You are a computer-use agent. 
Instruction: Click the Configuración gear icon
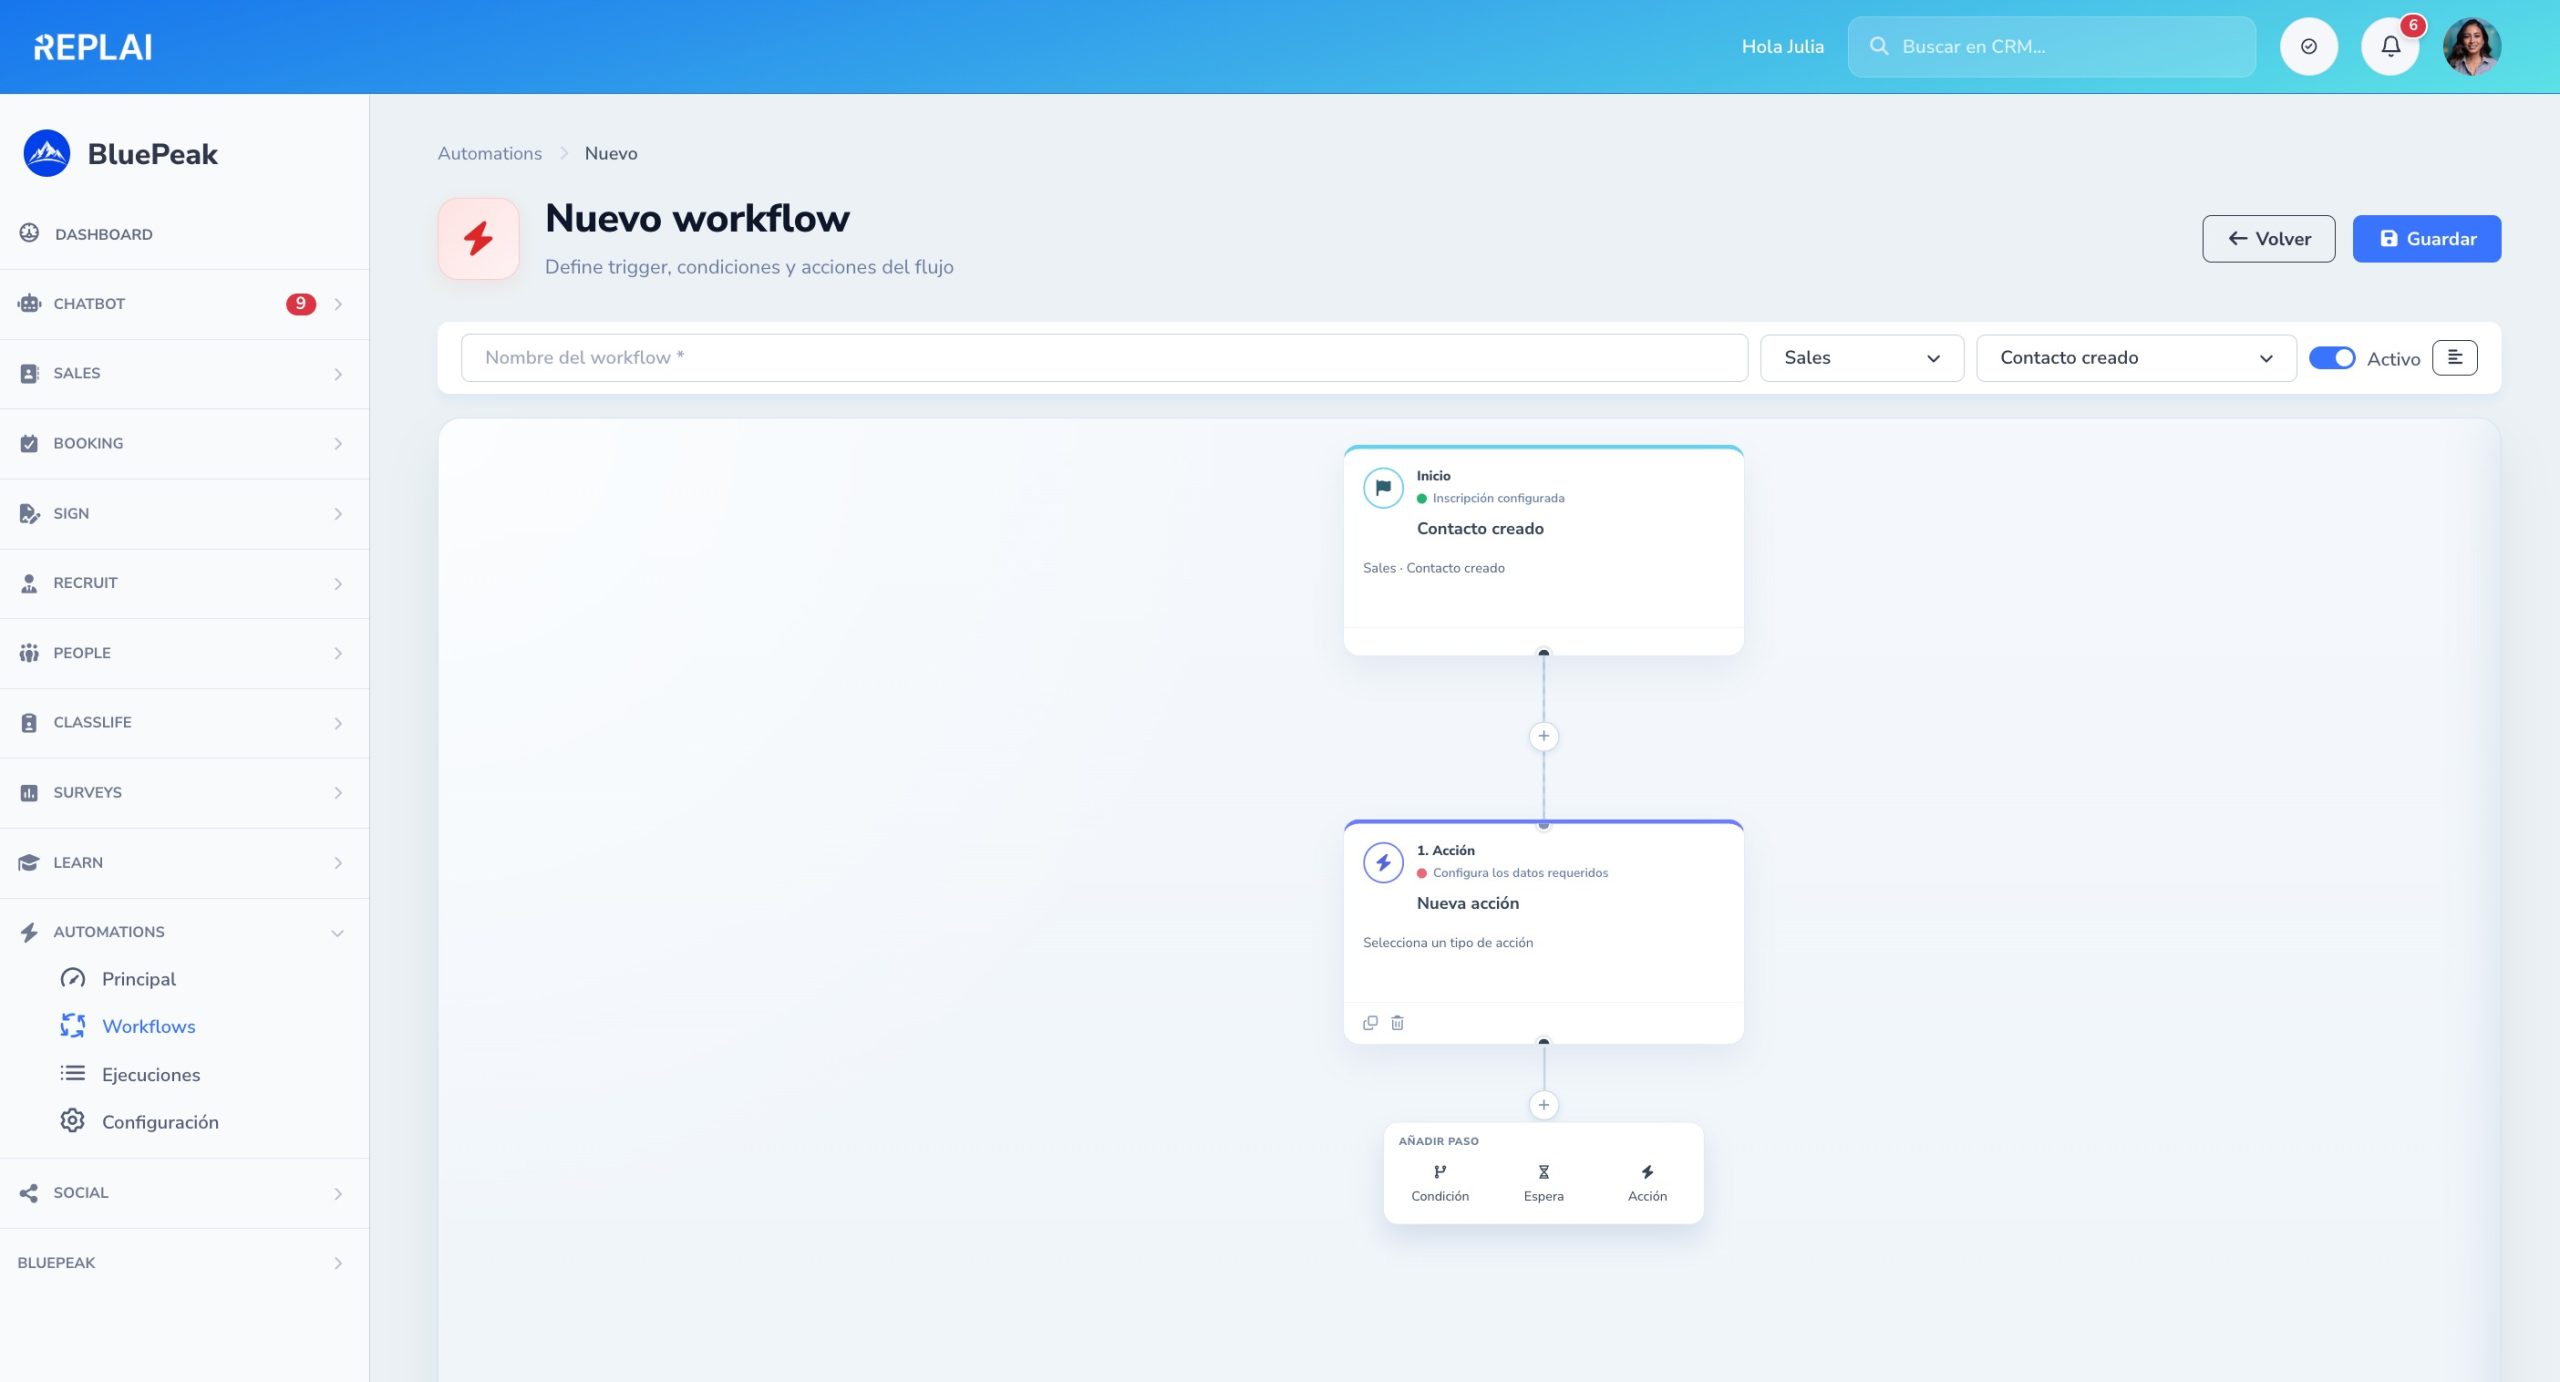(x=72, y=1121)
